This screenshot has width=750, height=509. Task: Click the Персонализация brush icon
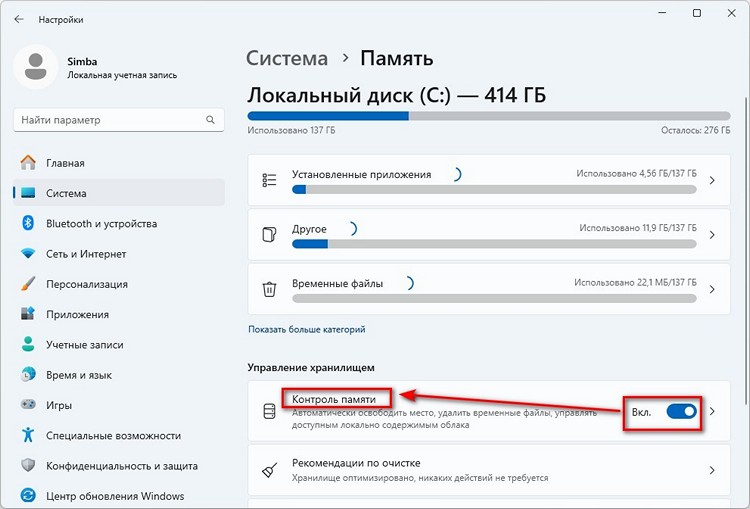[x=28, y=284]
